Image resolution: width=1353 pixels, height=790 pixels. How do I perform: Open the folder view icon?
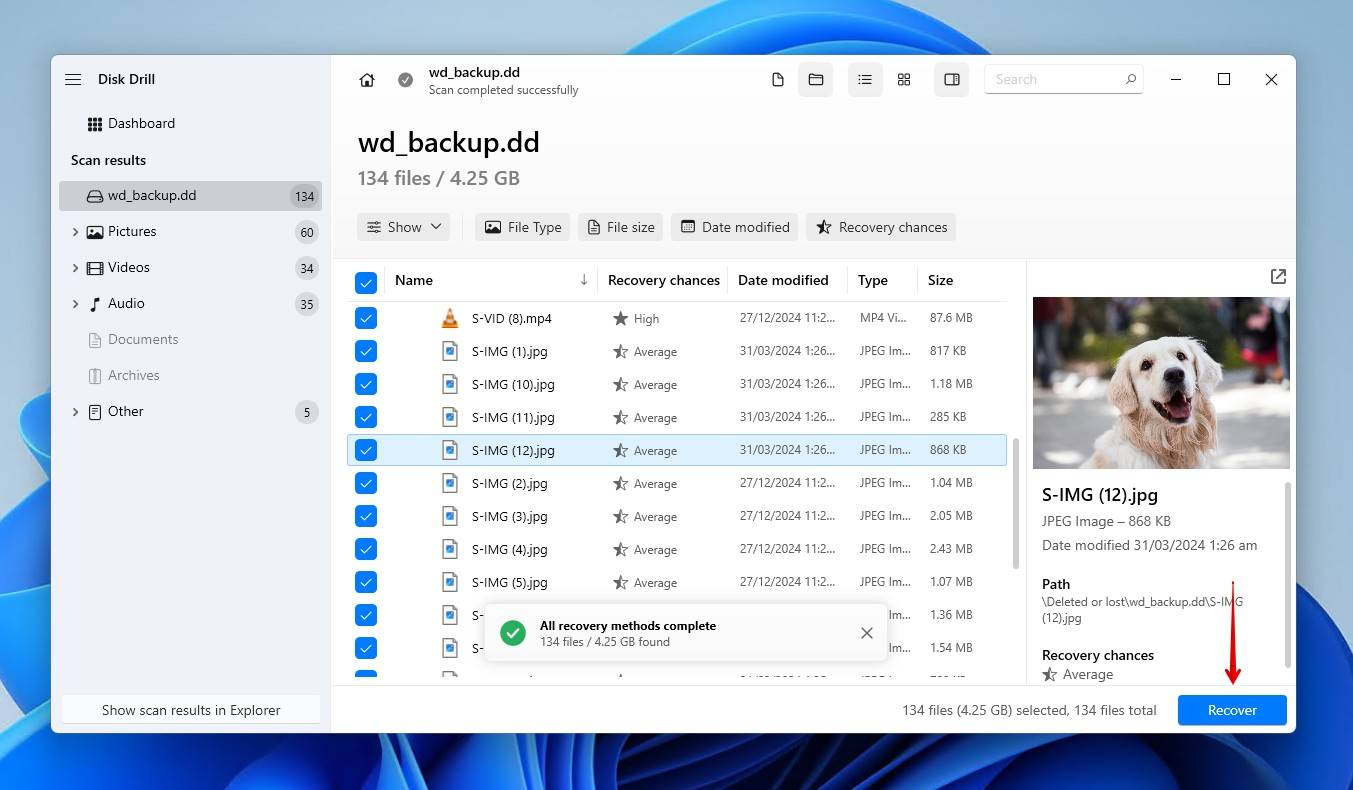(x=816, y=79)
